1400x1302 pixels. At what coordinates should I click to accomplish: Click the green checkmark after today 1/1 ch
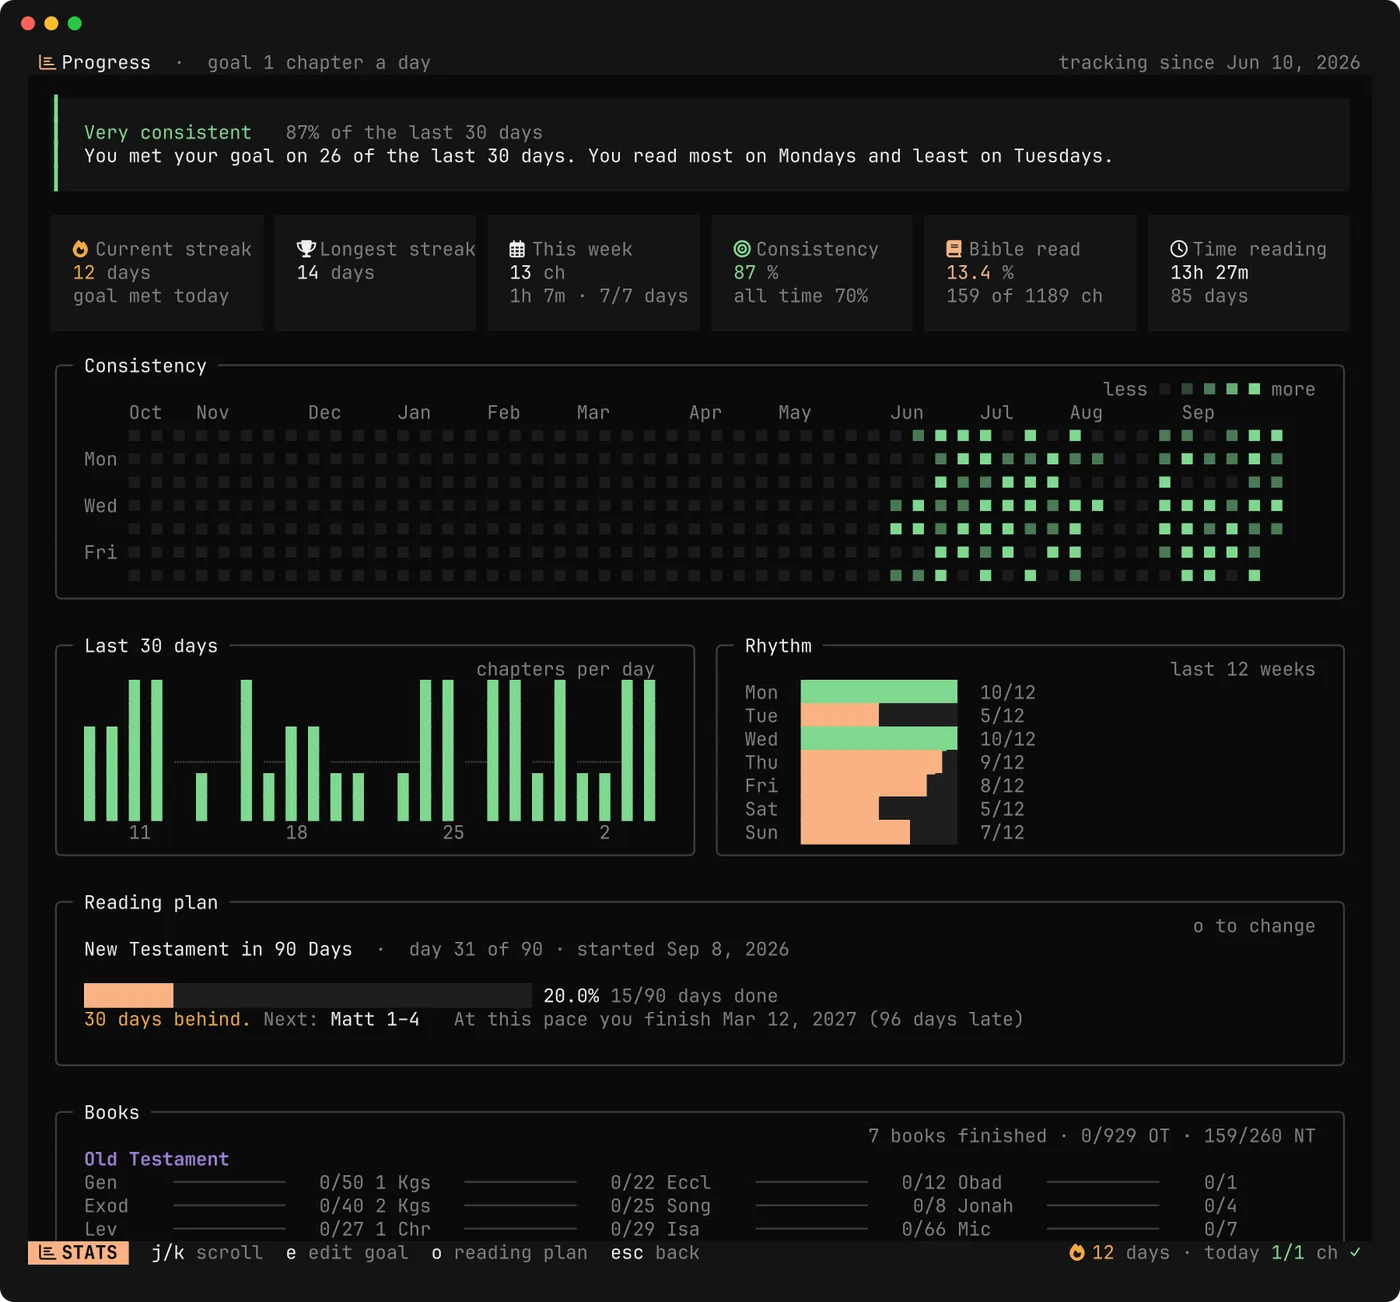click(x=1355, y=1253)
